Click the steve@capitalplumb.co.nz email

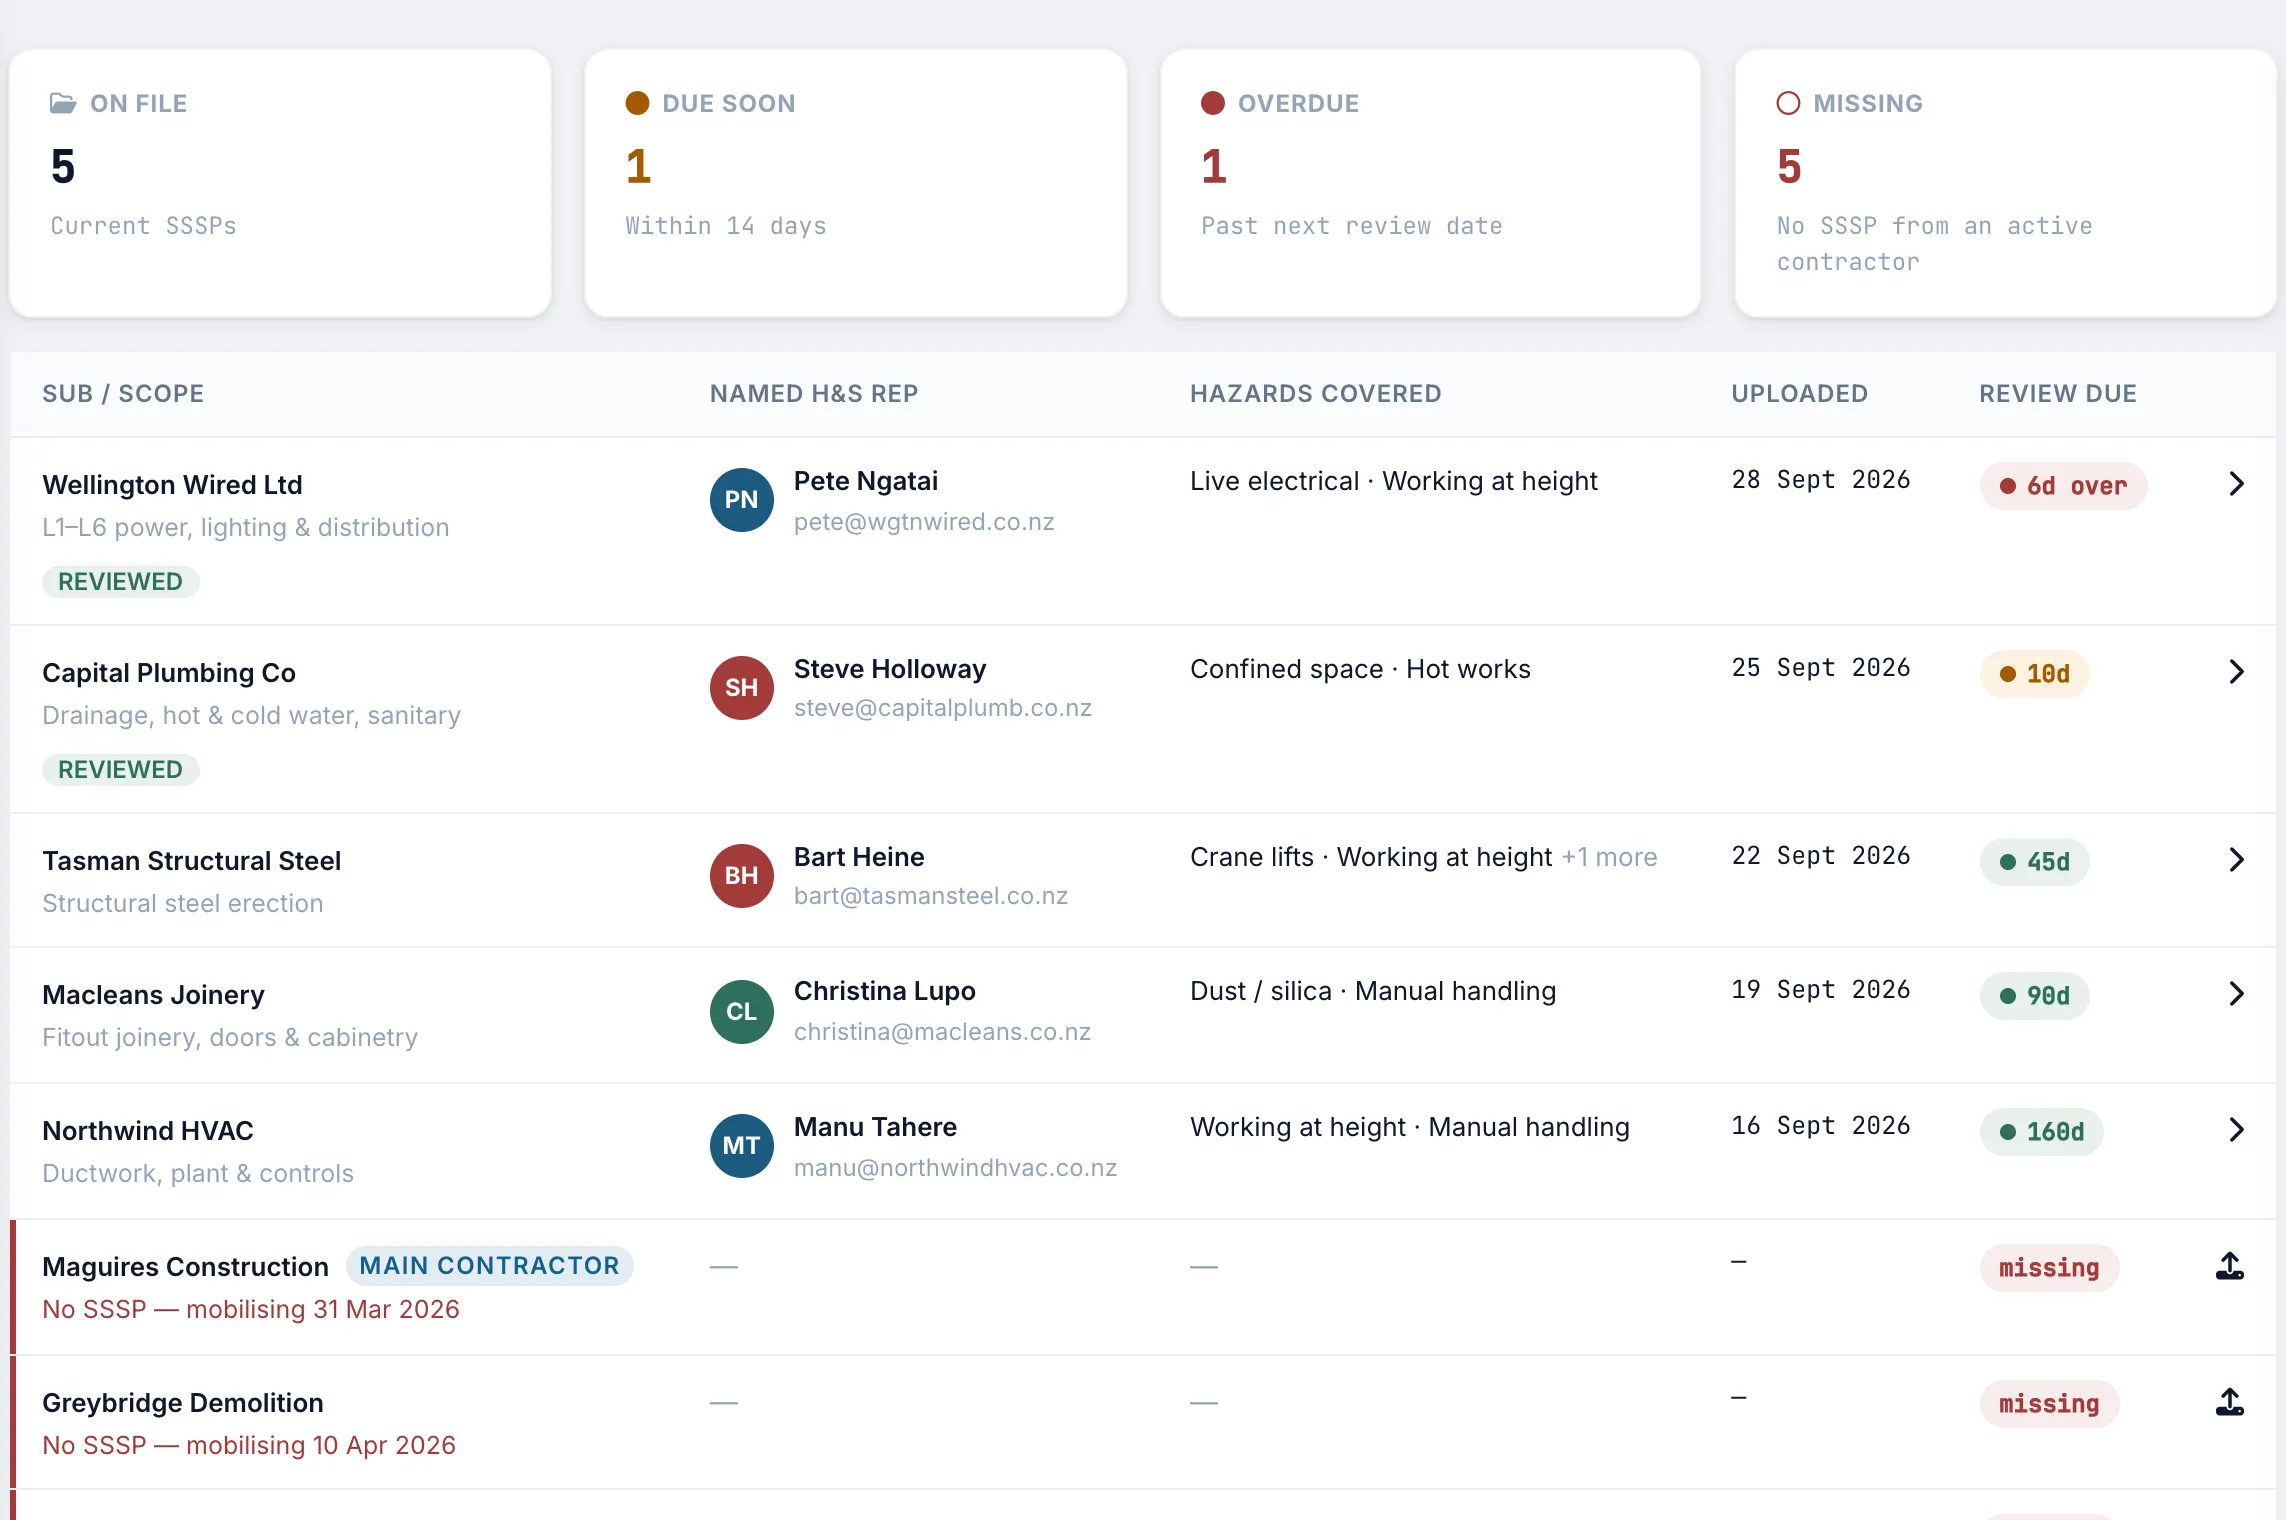(943, 708)
